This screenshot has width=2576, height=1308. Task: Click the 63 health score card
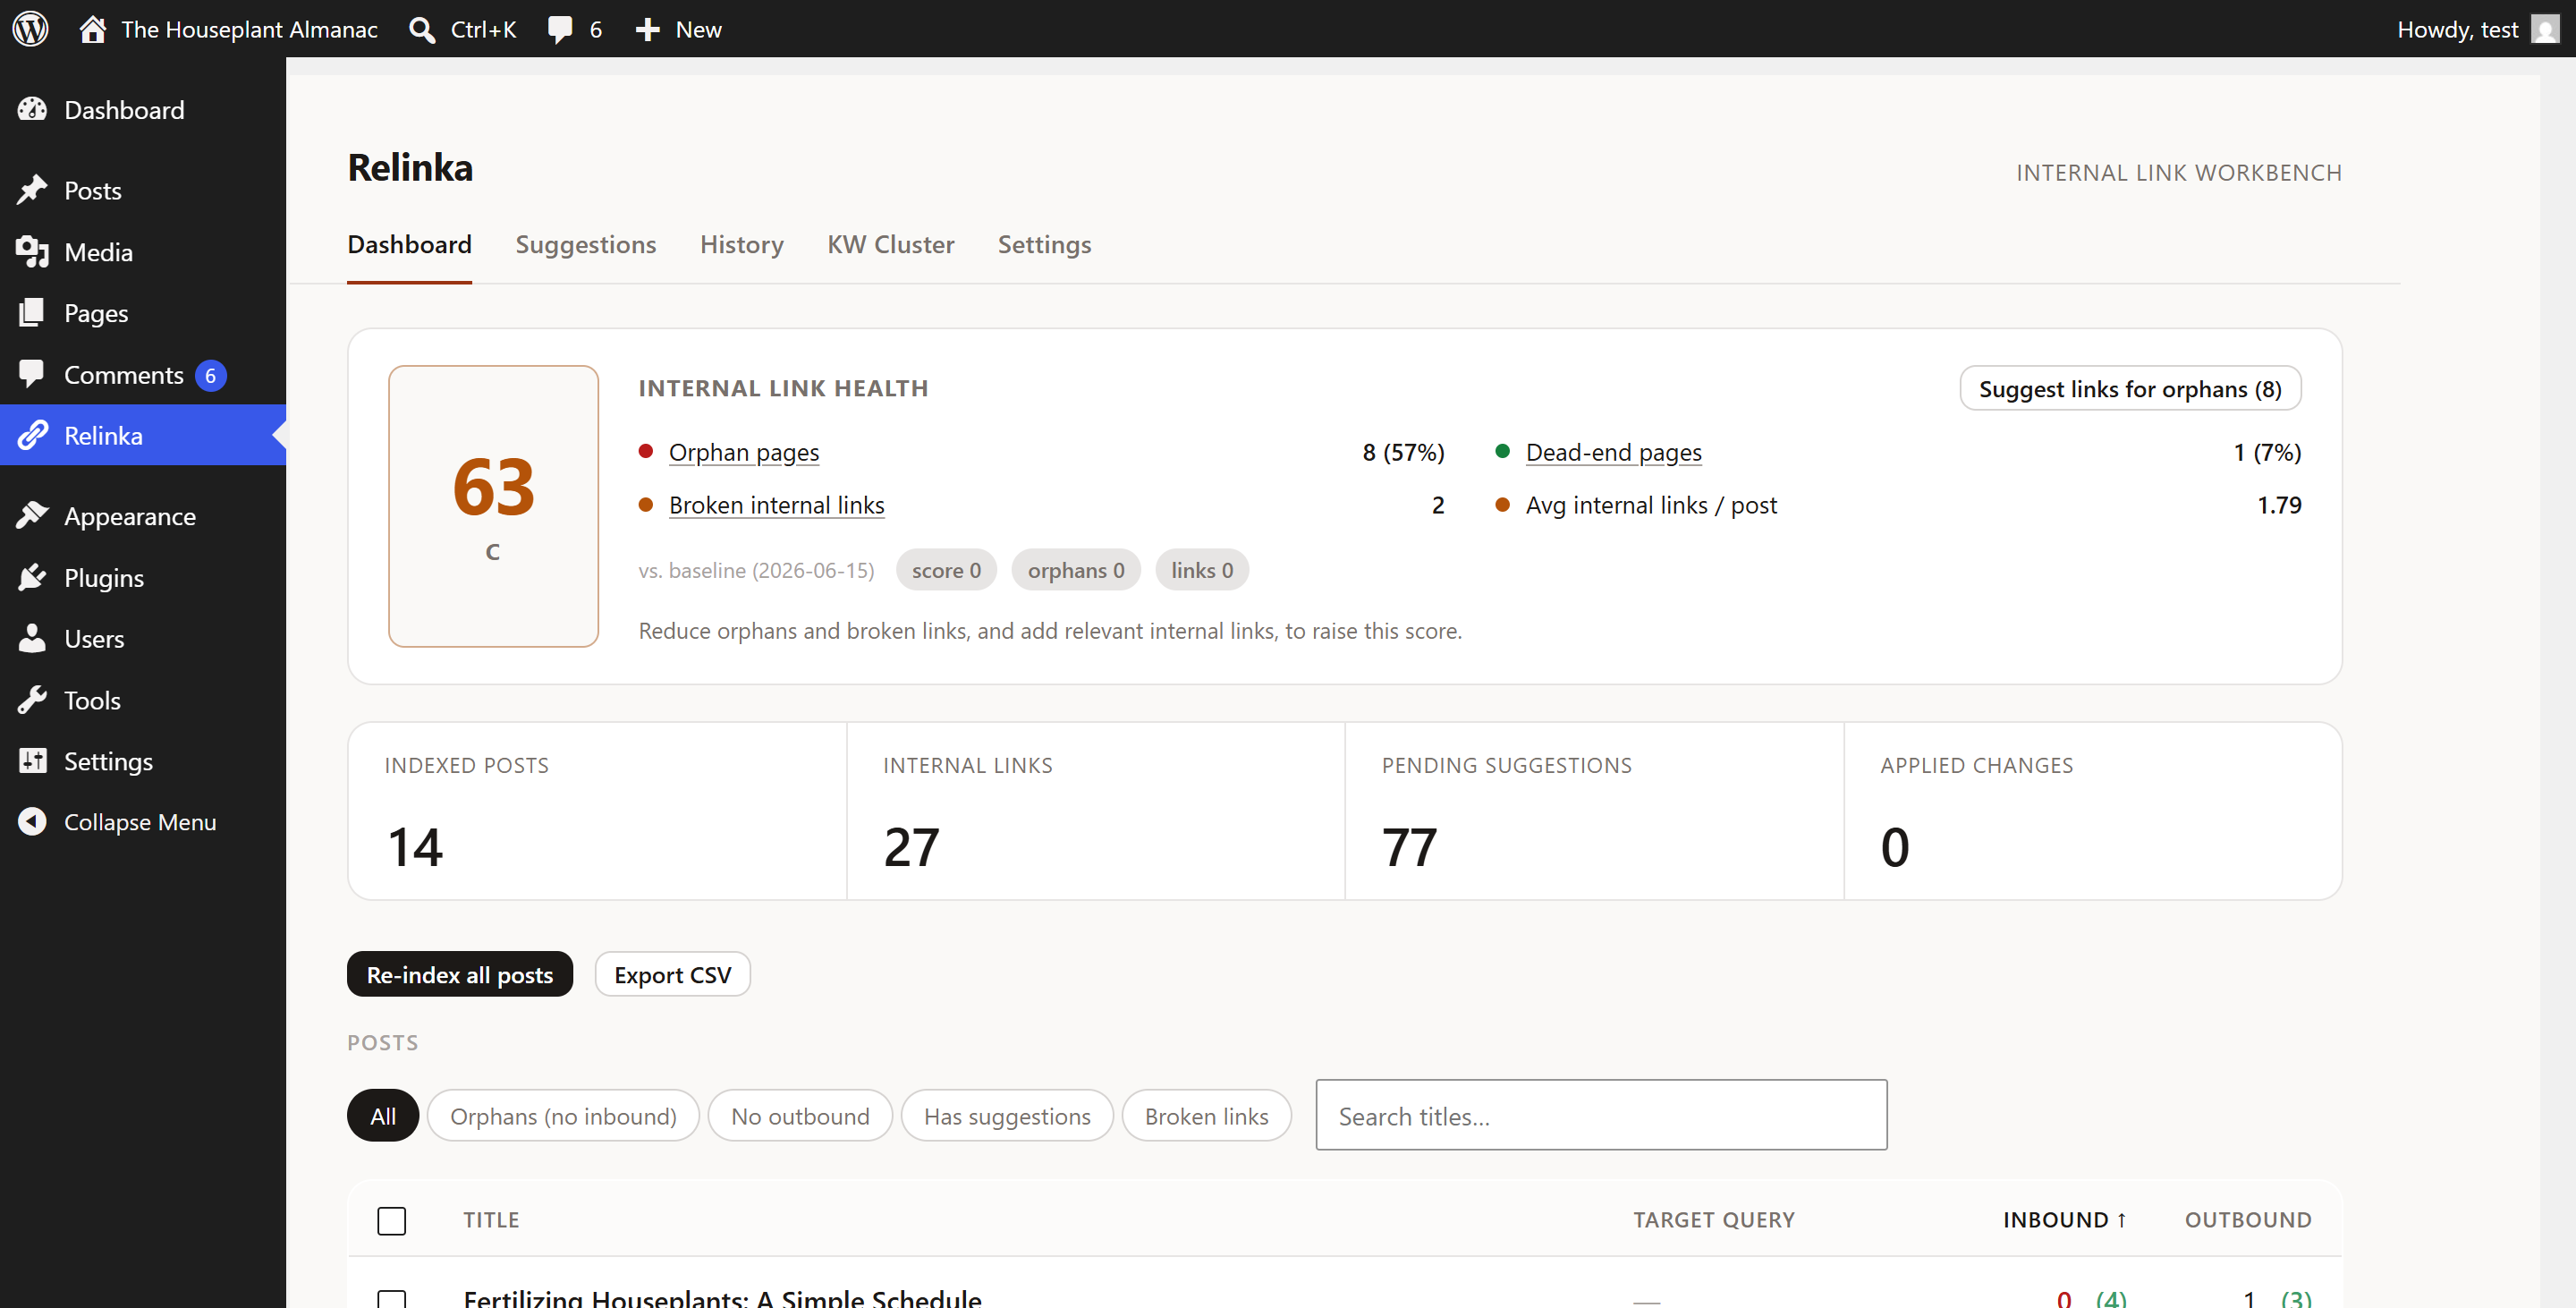pyautogui.click(x=493, y=506)
